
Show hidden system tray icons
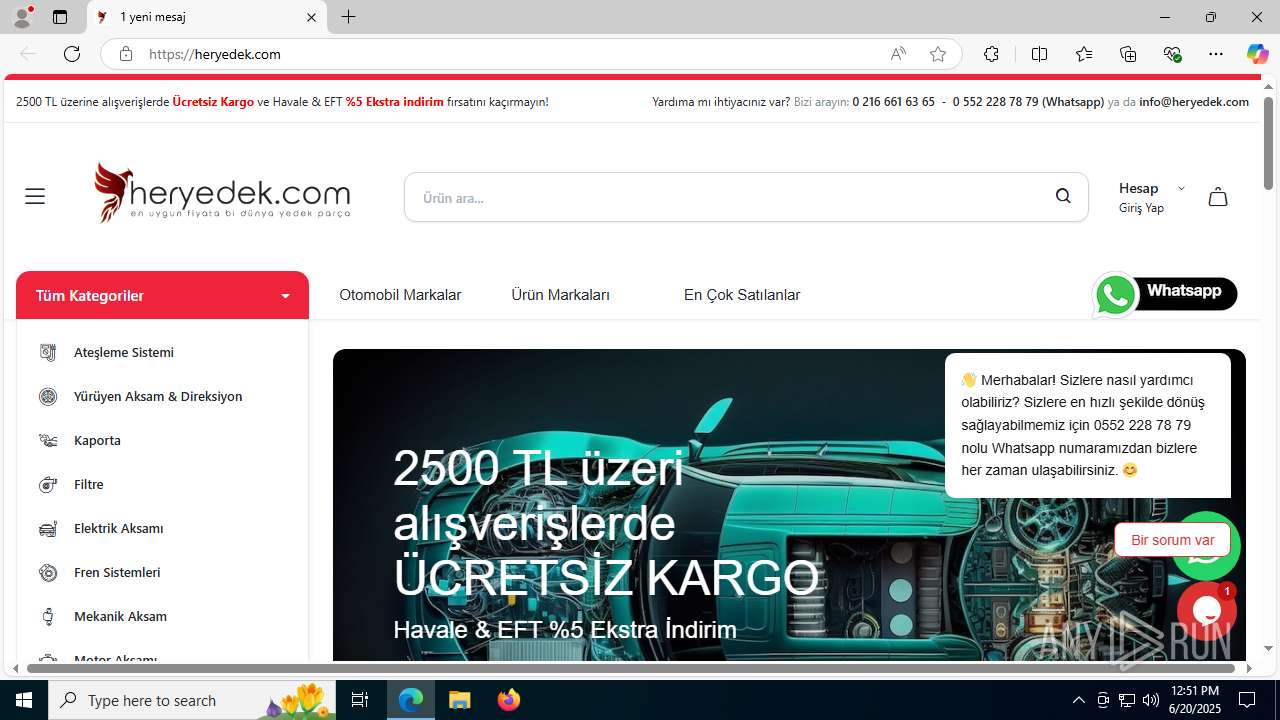pyautogui.click(x=1078, y=700)
